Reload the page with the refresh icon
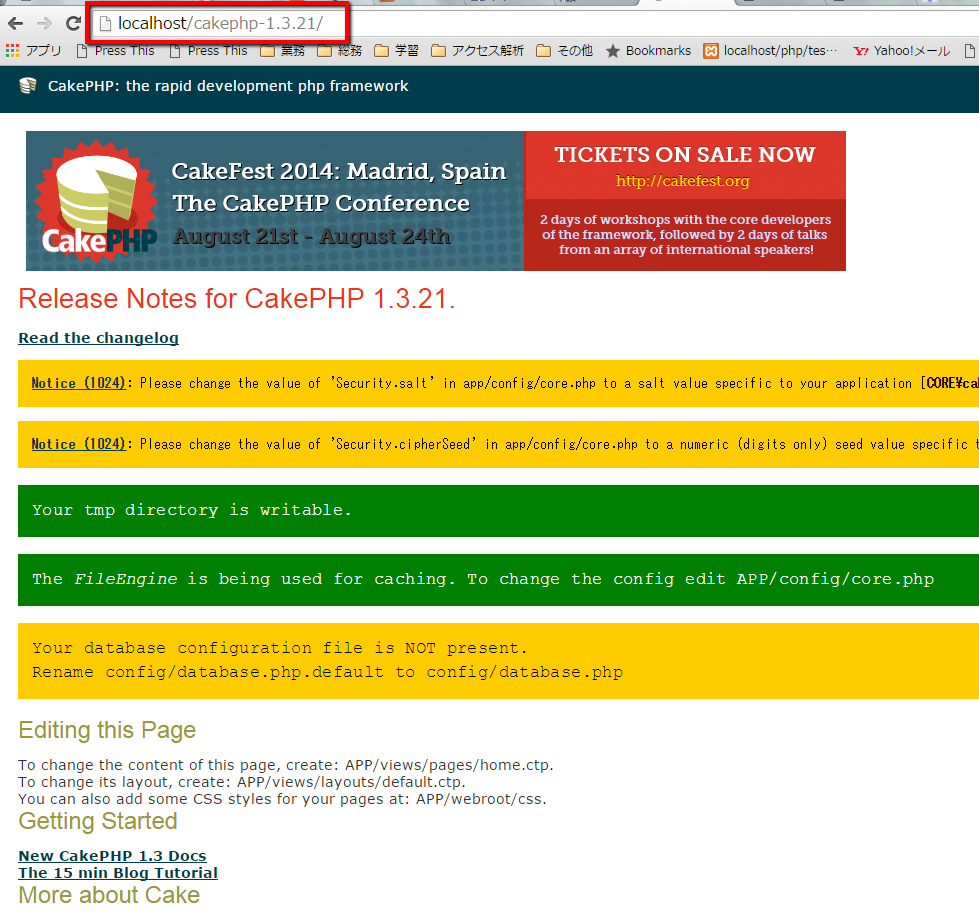Screen dimensions: 979x911 73,24
